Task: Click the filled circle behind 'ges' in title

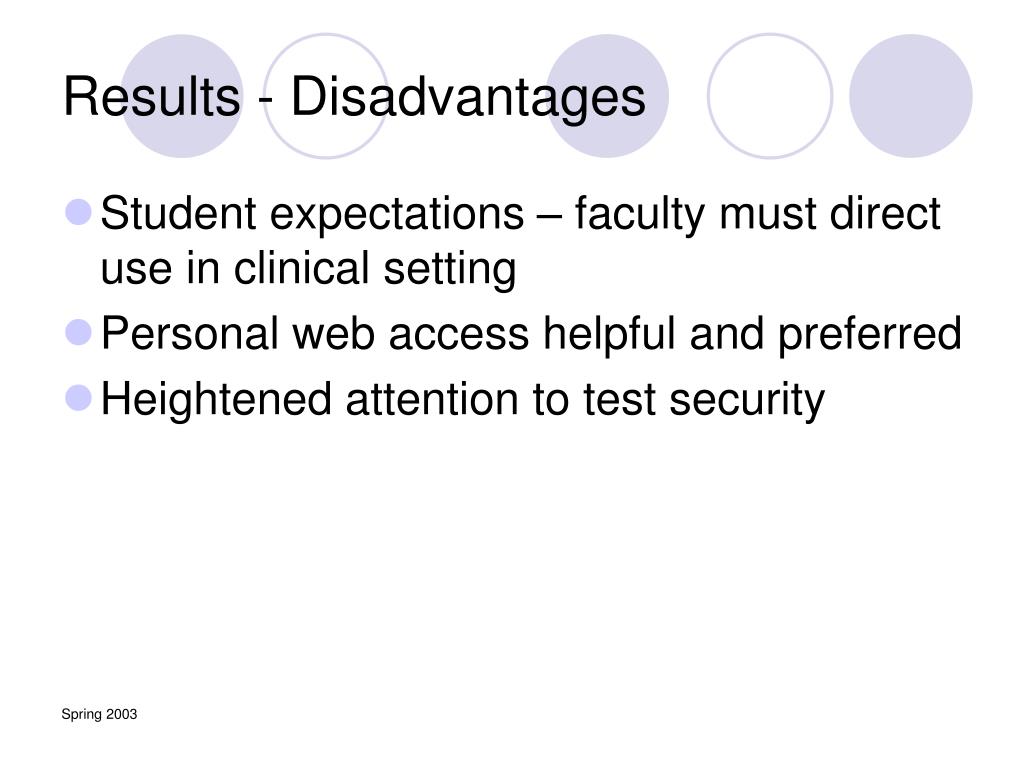Action: click(x=607, y=96)
